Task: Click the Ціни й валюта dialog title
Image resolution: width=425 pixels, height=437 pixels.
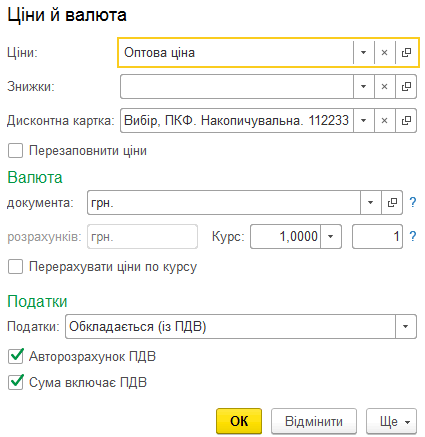Action: pyautogui.click(x=67, y=15)
